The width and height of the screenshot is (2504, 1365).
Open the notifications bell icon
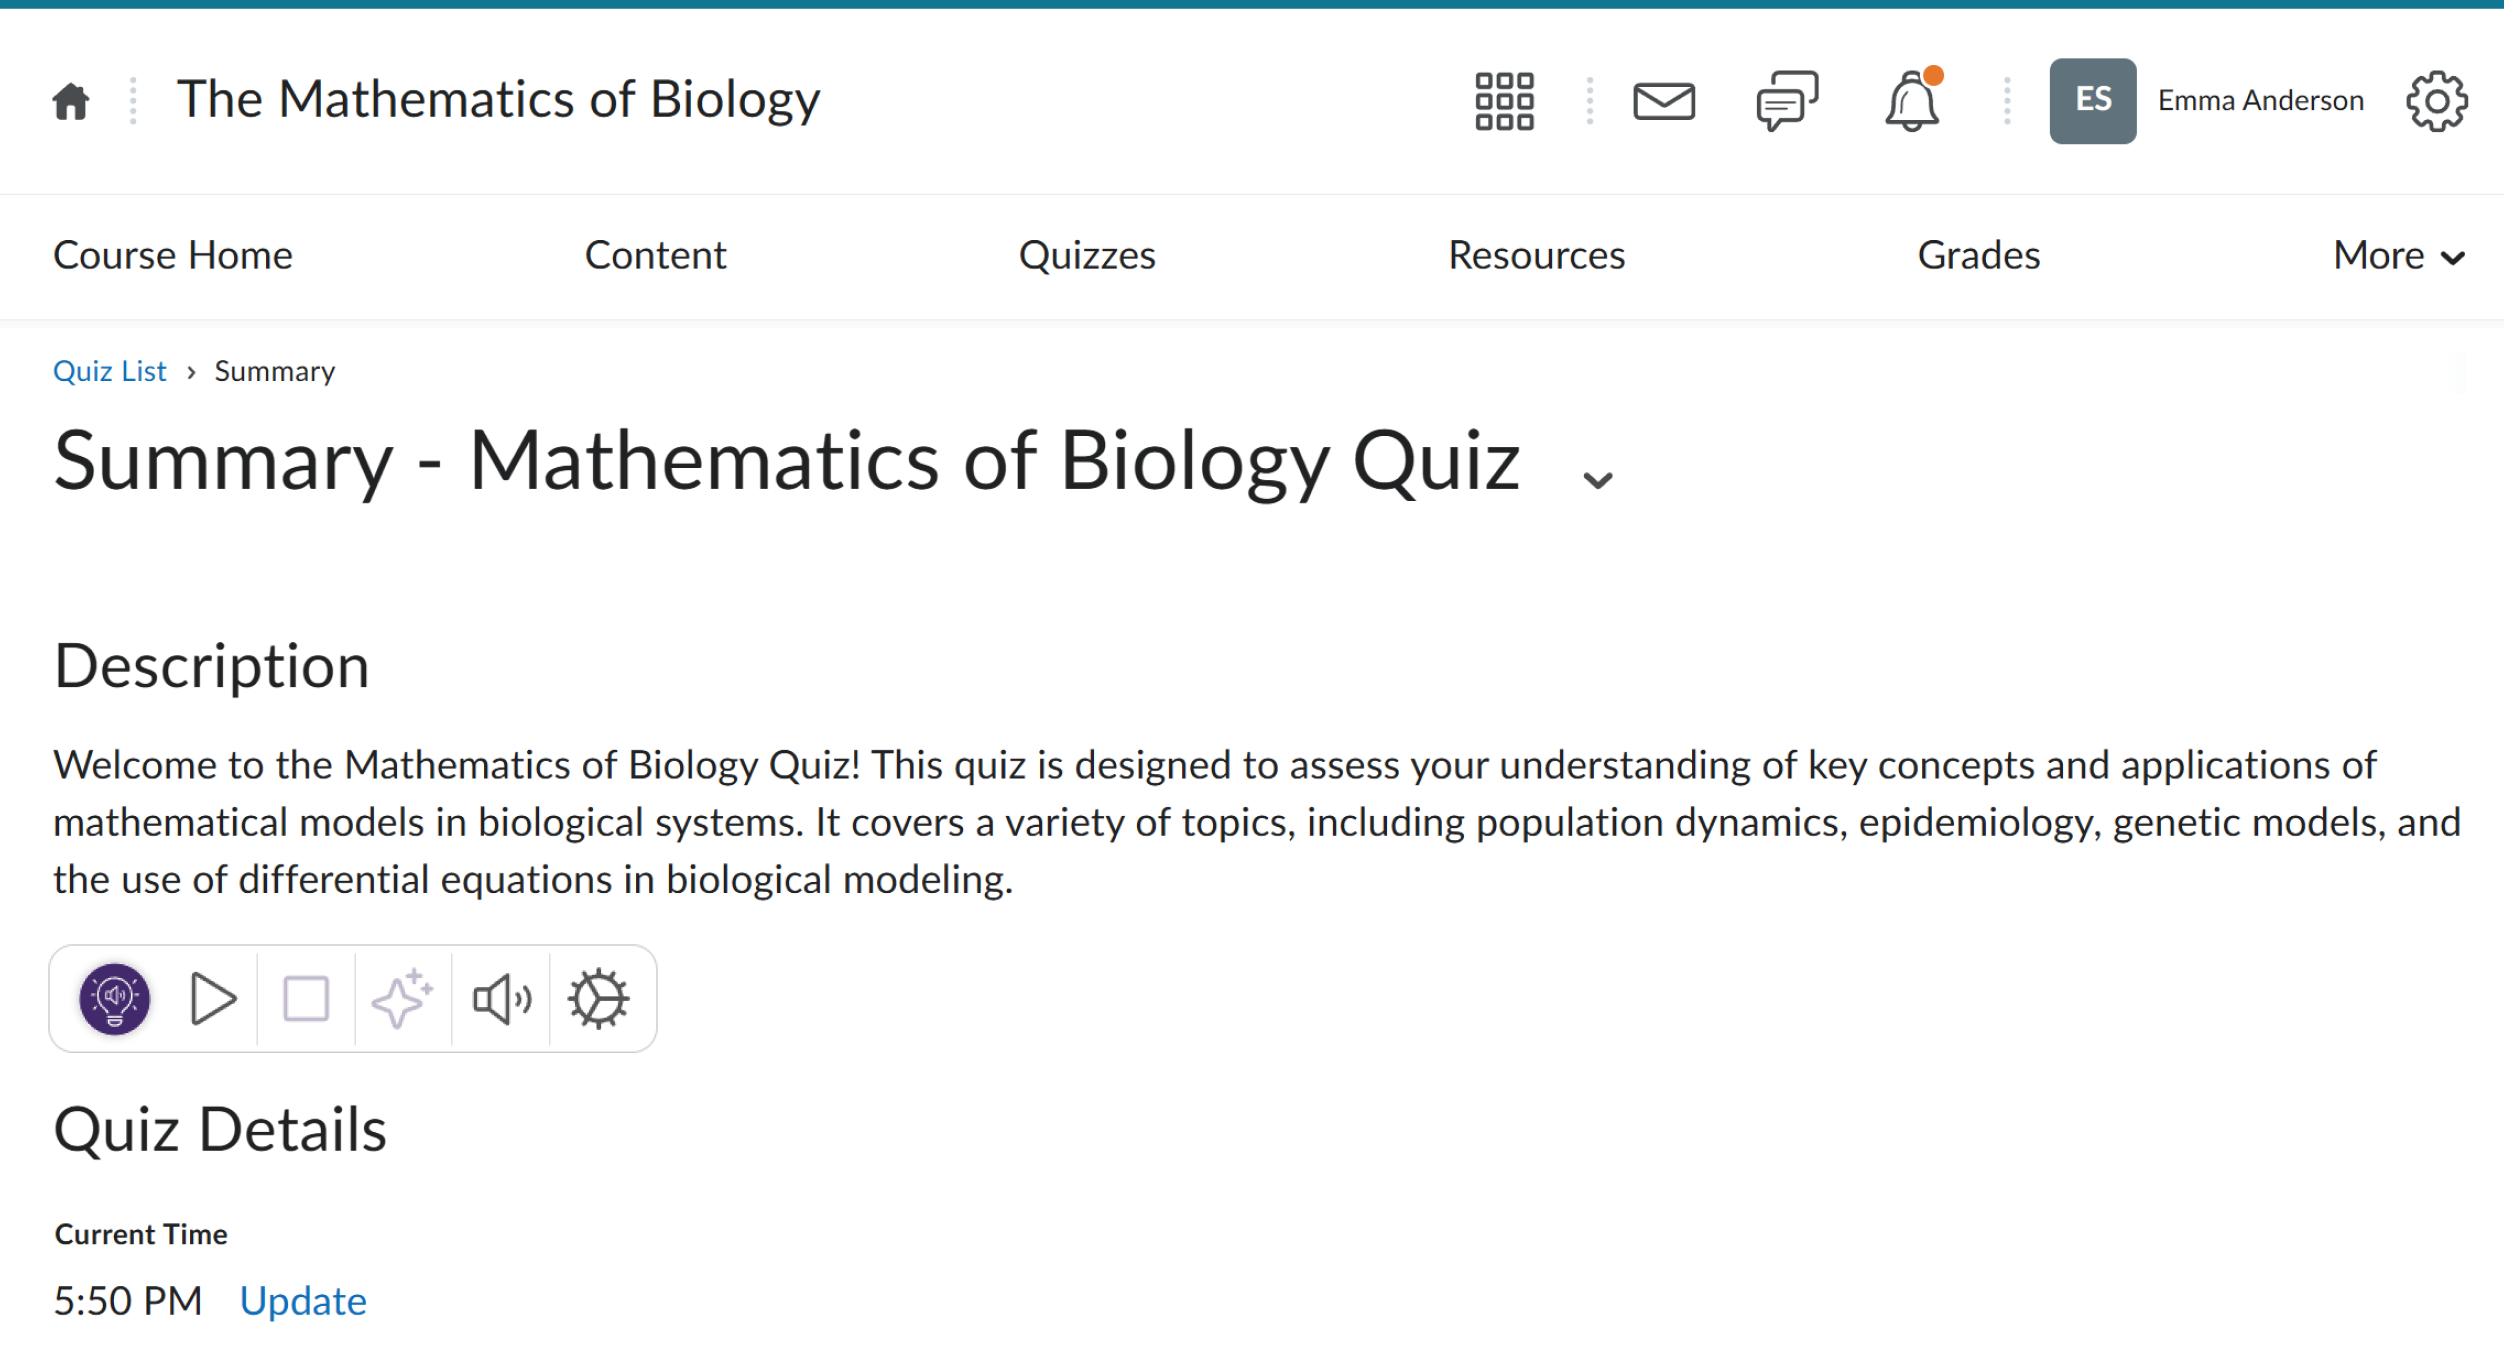(1912, 101)
